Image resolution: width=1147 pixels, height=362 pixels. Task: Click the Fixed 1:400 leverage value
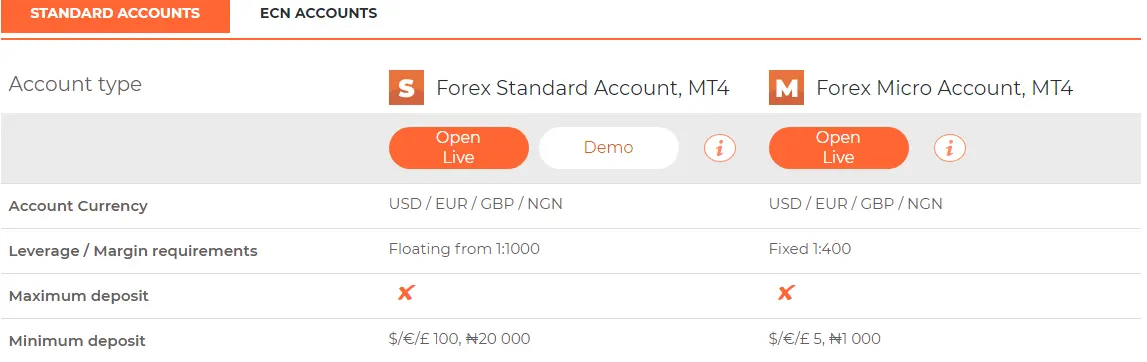[810, 249]
